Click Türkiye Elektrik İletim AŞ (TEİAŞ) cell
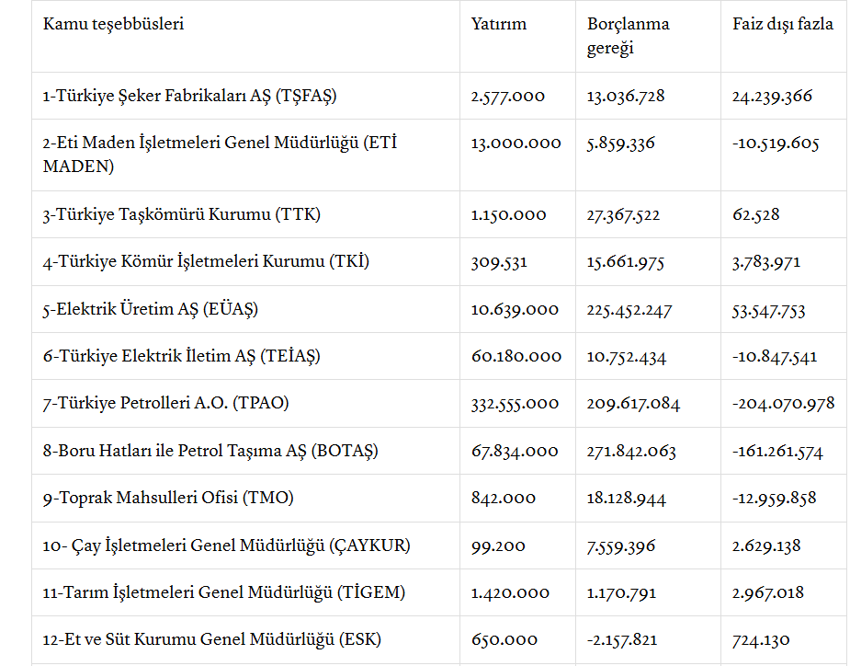The image size is (850, 666). (182, 357)
